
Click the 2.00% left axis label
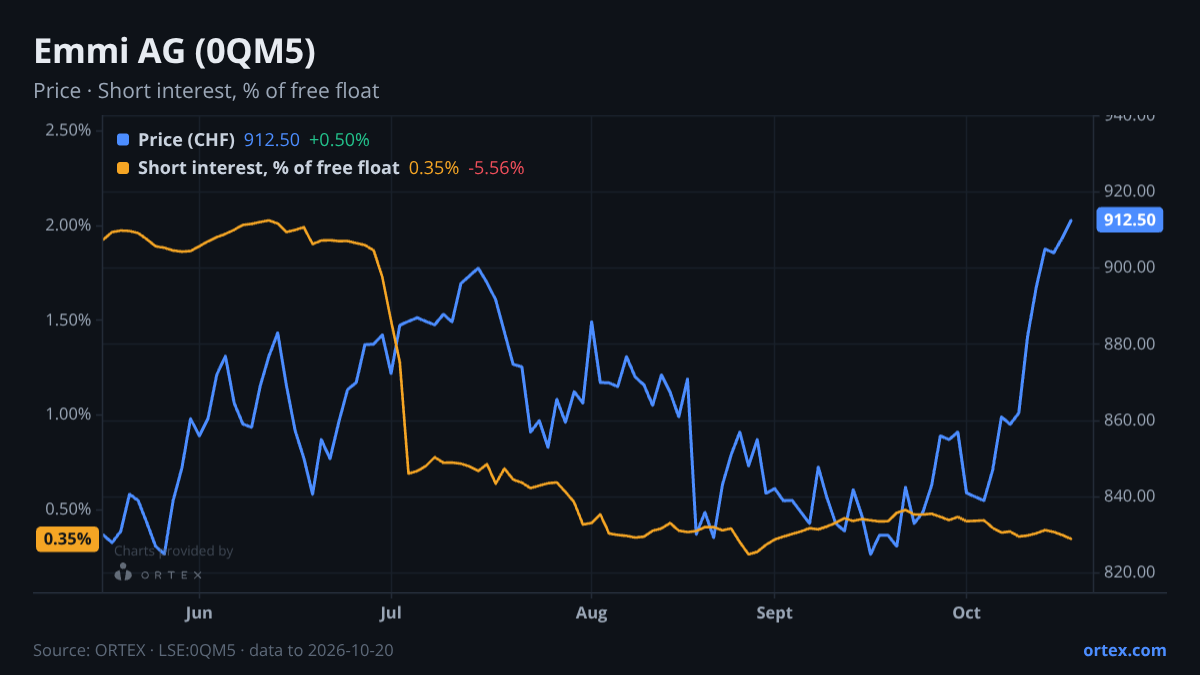[68, 225]
